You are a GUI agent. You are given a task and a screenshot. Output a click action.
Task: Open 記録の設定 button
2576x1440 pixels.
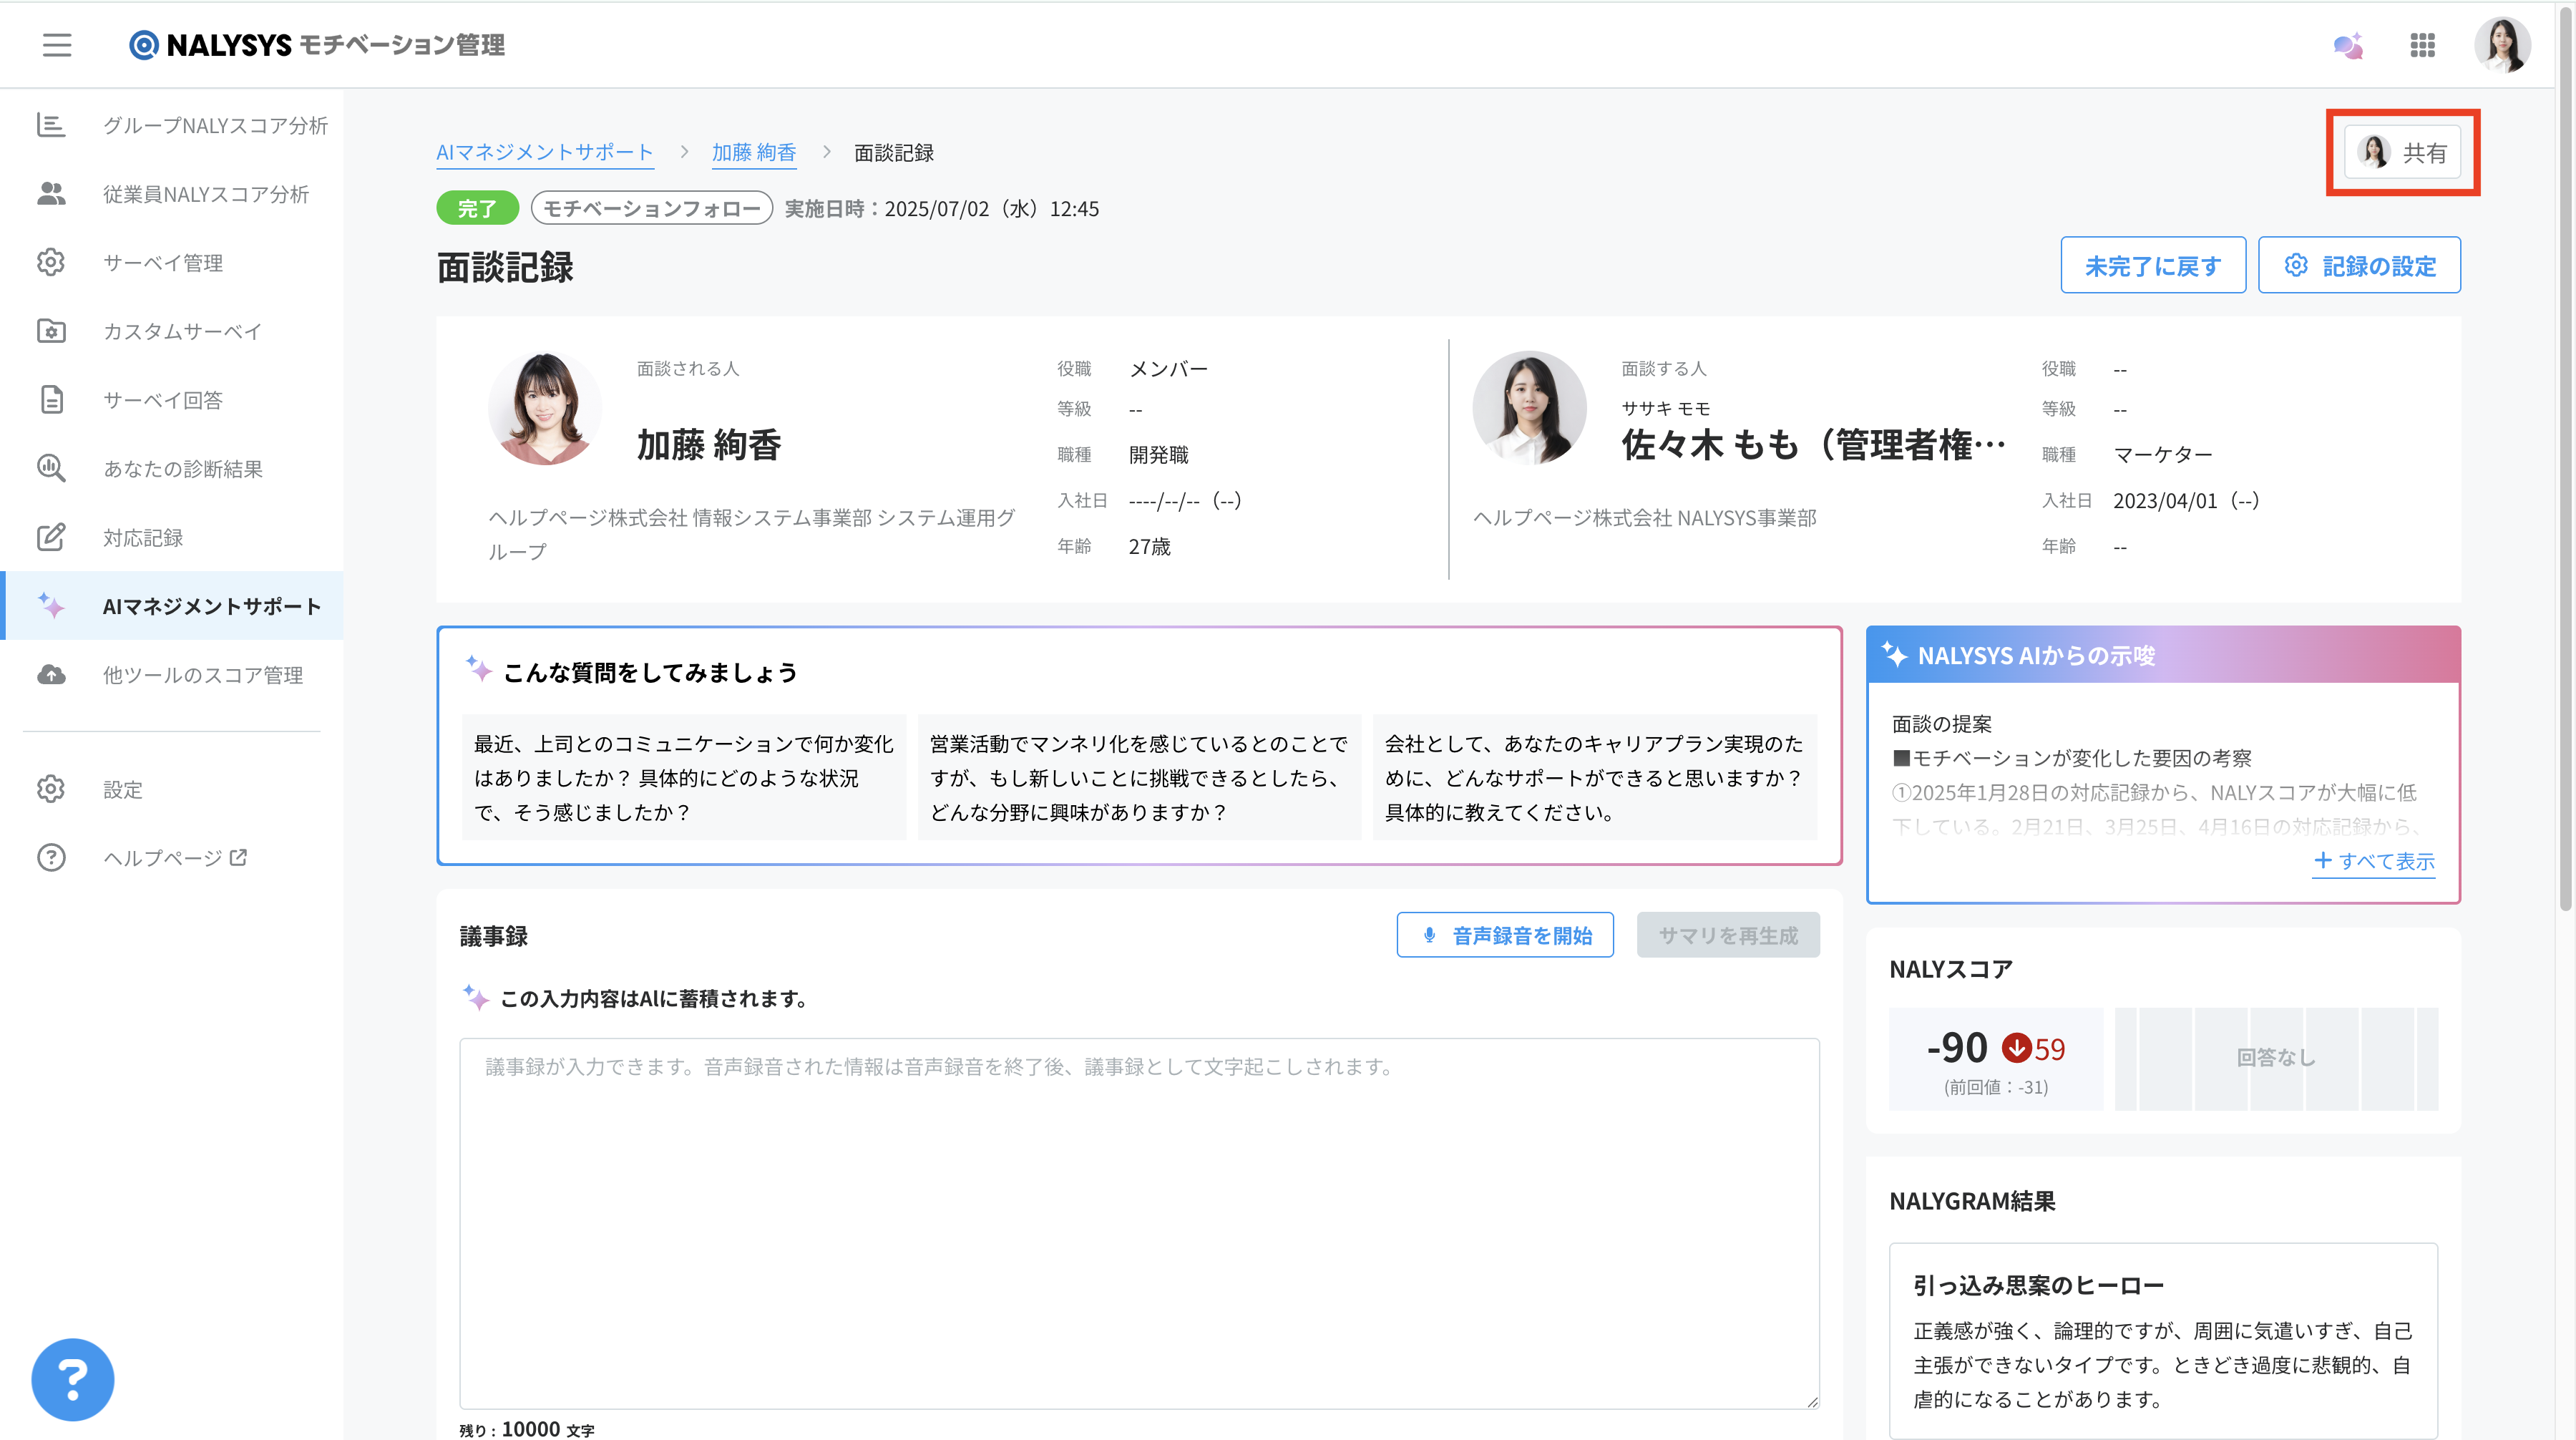pos(2359,265)
